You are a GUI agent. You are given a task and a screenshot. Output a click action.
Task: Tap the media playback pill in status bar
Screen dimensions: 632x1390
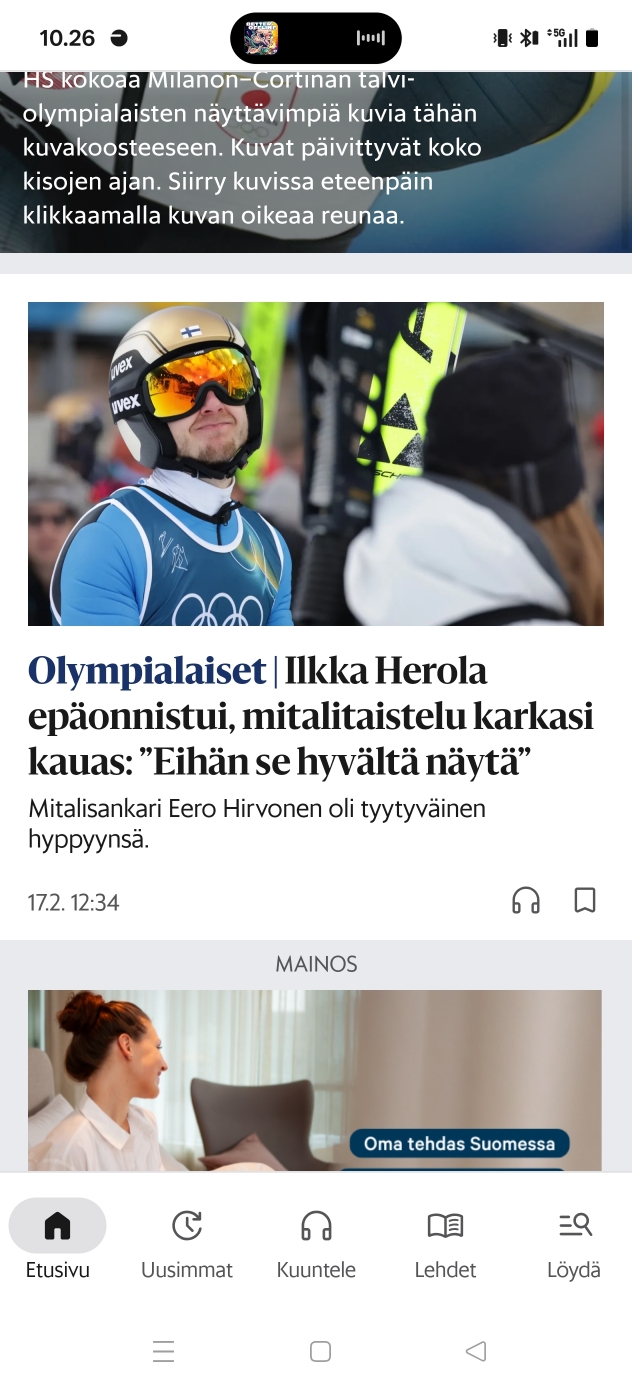316,38
